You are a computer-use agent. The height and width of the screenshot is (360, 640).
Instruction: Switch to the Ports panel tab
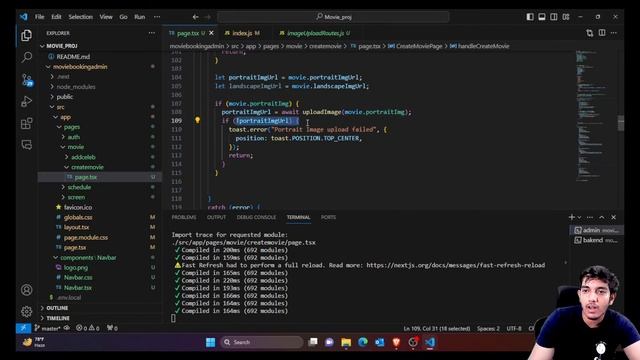coord(328,217)
